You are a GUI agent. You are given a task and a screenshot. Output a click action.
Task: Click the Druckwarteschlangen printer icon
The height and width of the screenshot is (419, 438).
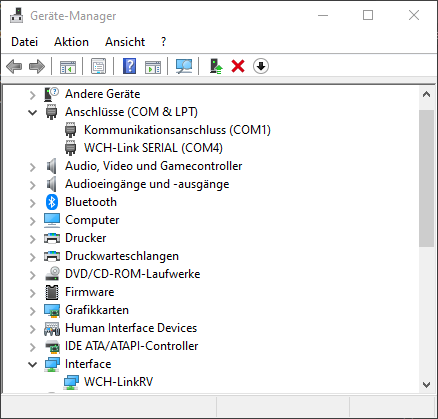tap(52, 256)
